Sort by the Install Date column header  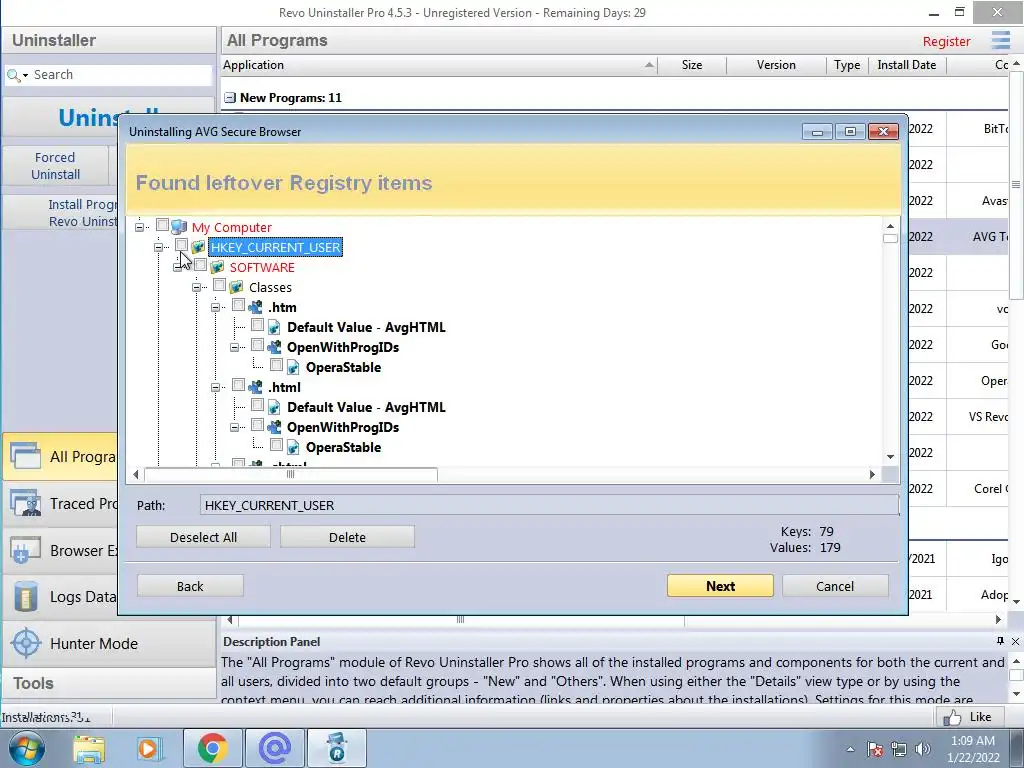tap(907, 65)
